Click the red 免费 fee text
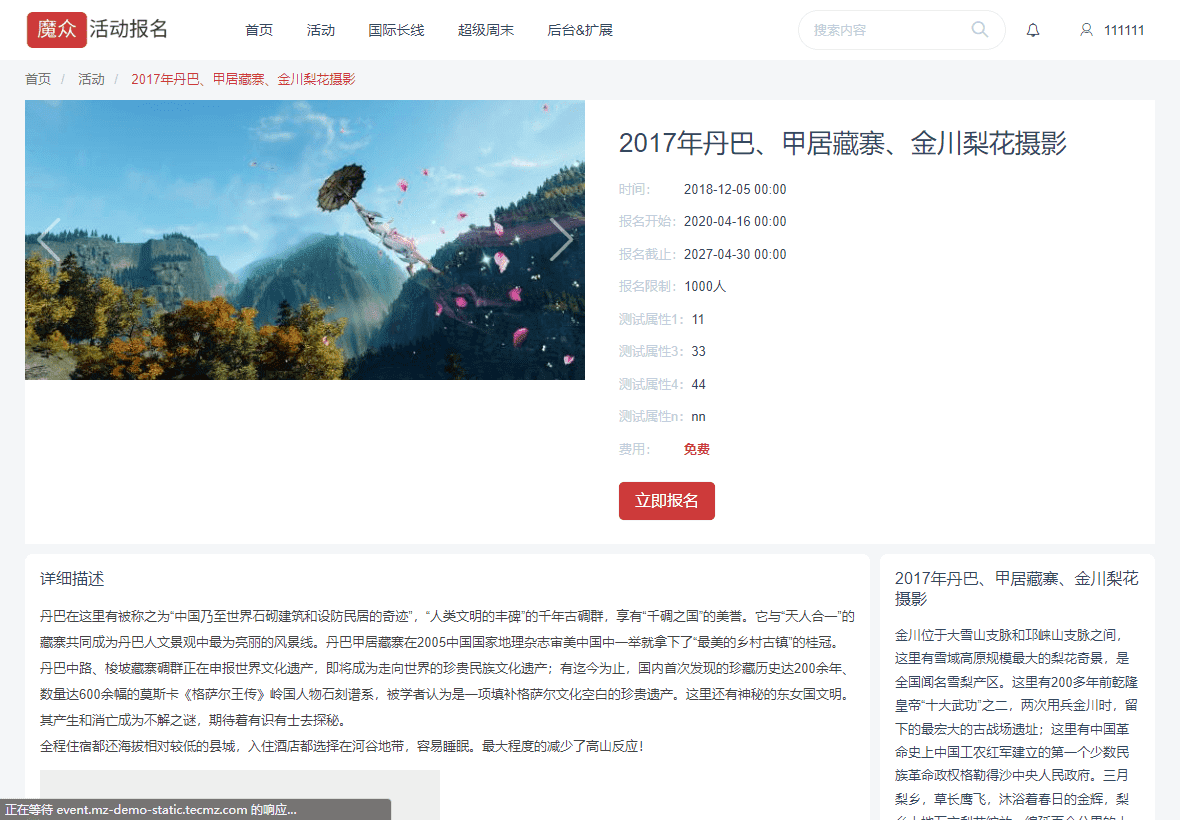 point(696,449)
